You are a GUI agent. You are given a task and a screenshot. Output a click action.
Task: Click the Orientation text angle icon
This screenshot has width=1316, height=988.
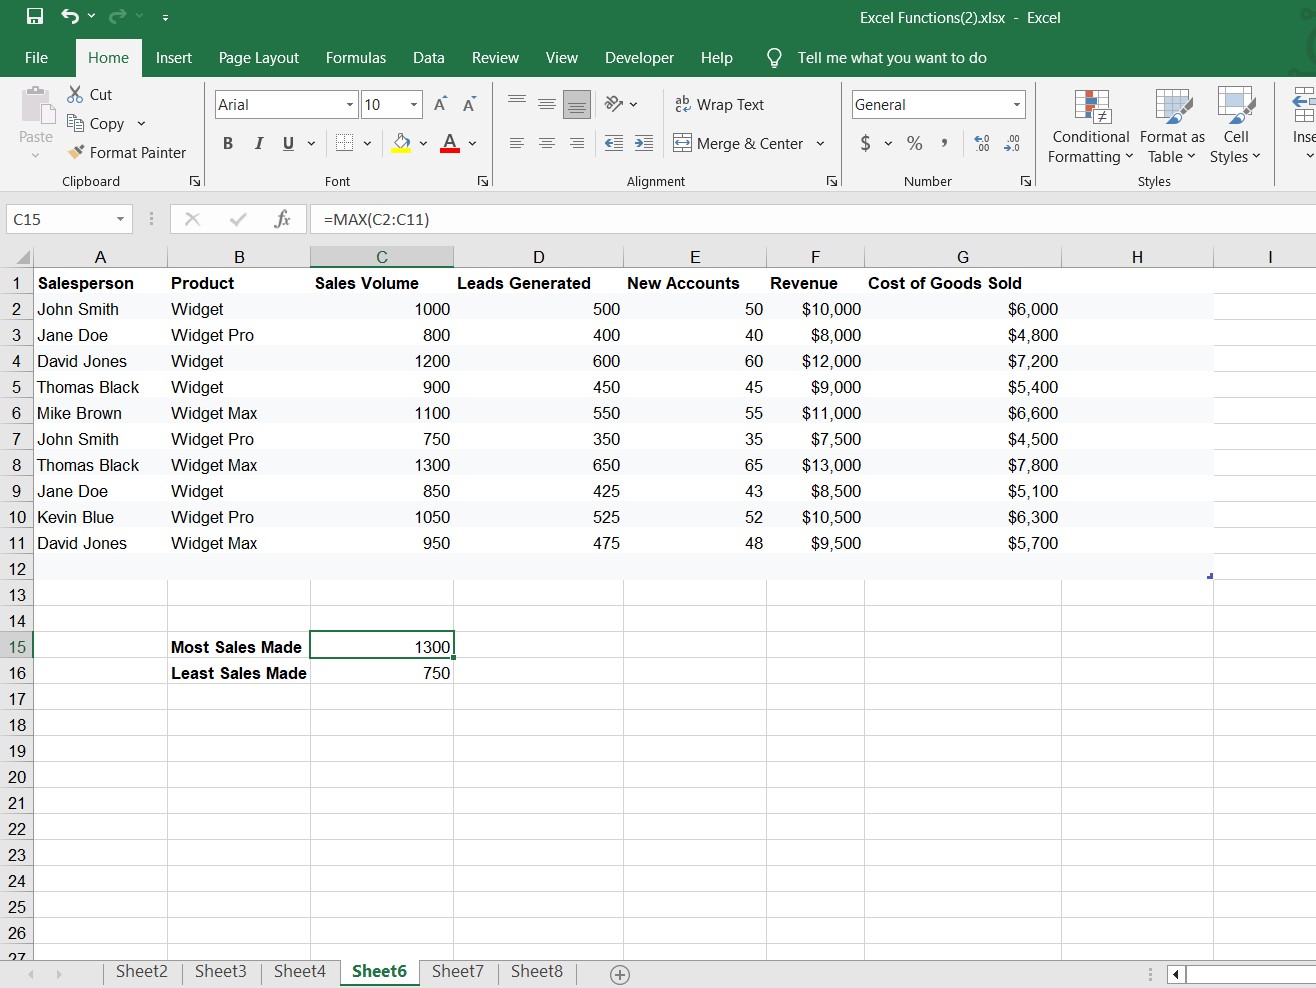pyautogui.click(x=614, y=104)
